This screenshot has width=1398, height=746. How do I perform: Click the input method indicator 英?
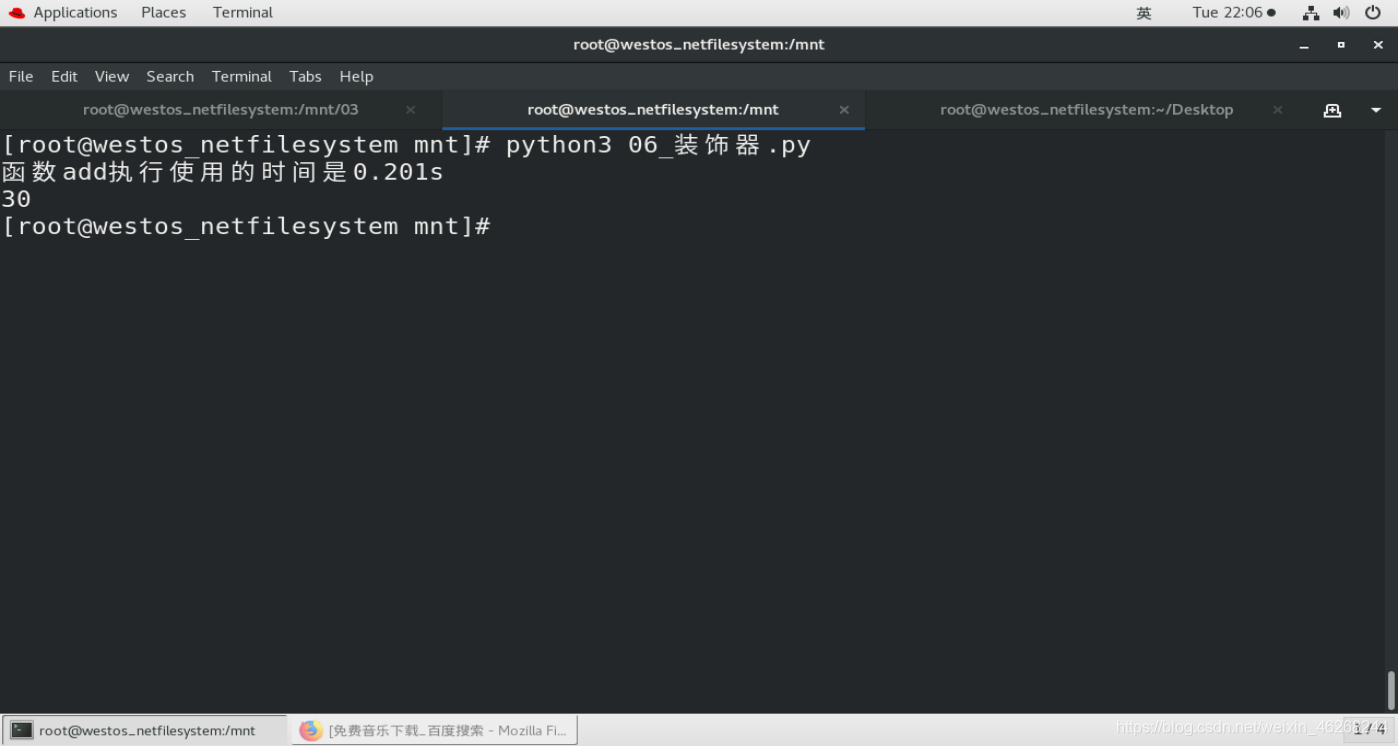coord(1144,13)
